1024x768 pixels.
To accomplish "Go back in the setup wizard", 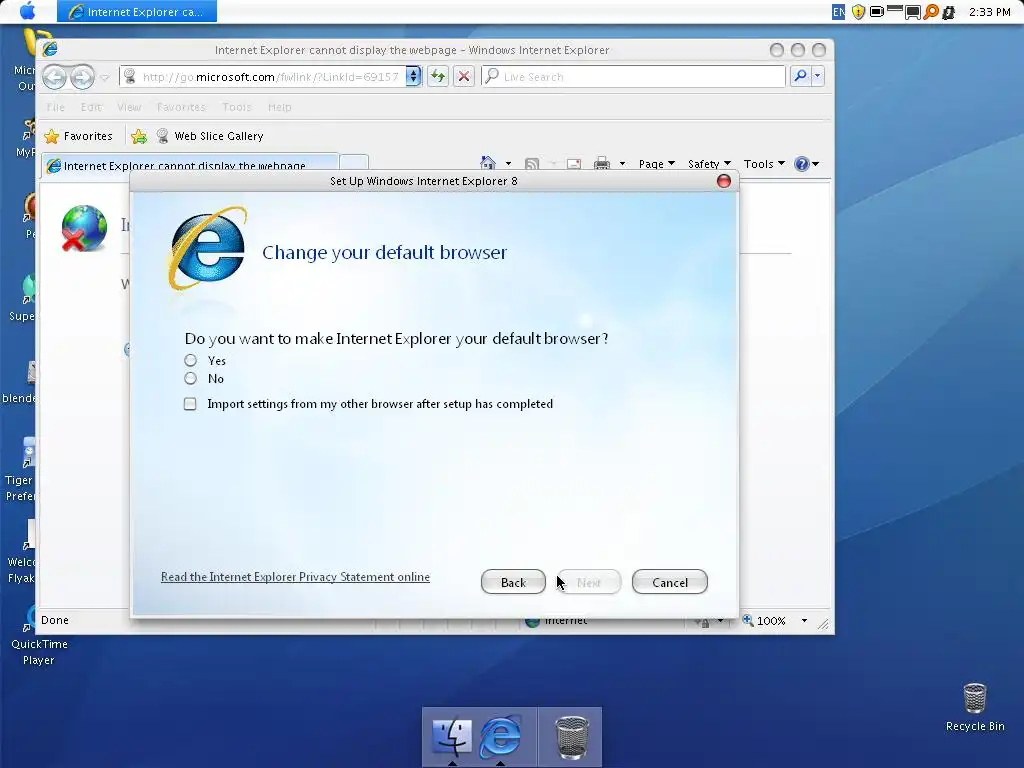I will pyautogui.click(x=513, y=583).
